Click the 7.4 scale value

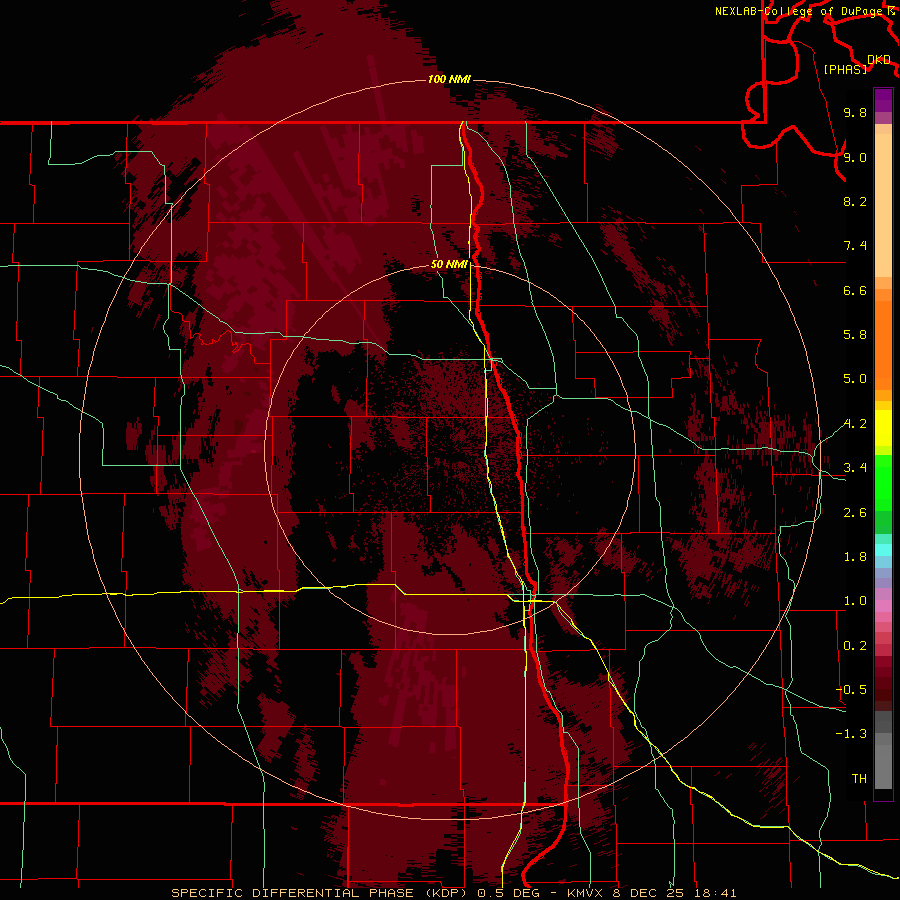855,246
